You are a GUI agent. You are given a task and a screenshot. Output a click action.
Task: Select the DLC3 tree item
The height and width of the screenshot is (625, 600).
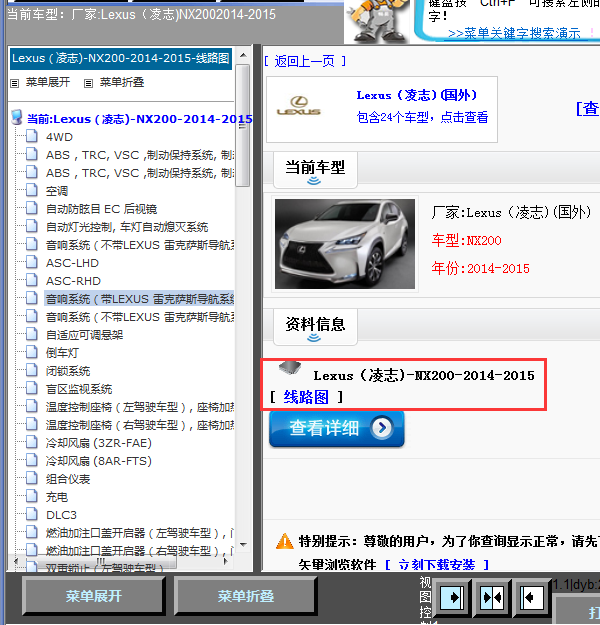pyautogui.click(x=61, y=515)
